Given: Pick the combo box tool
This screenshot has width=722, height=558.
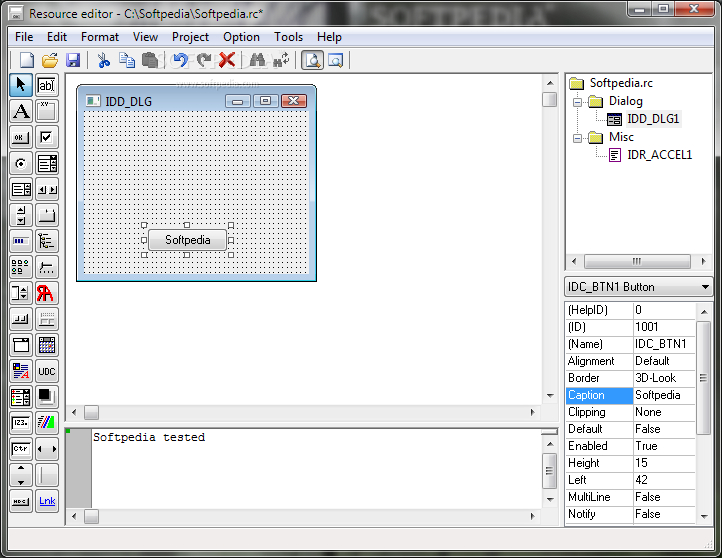Looking at the screenshot, I should click(x=47, y=163).
